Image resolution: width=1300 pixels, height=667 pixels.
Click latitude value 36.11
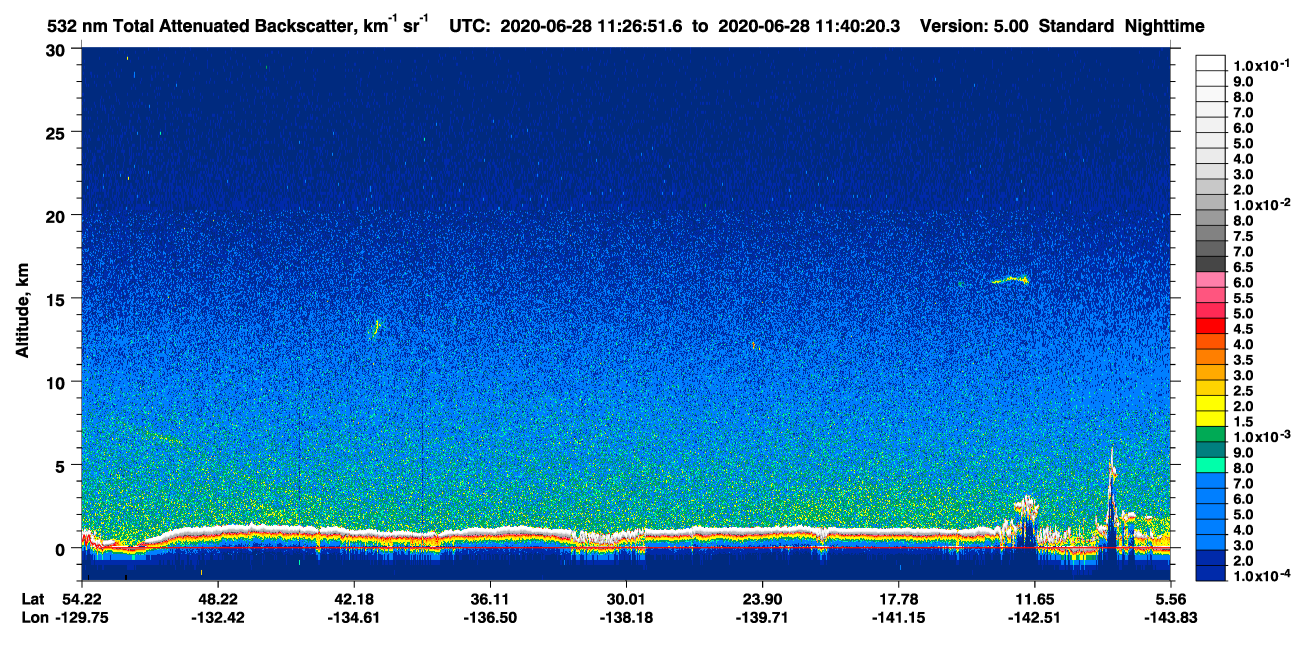coord(490,599)
